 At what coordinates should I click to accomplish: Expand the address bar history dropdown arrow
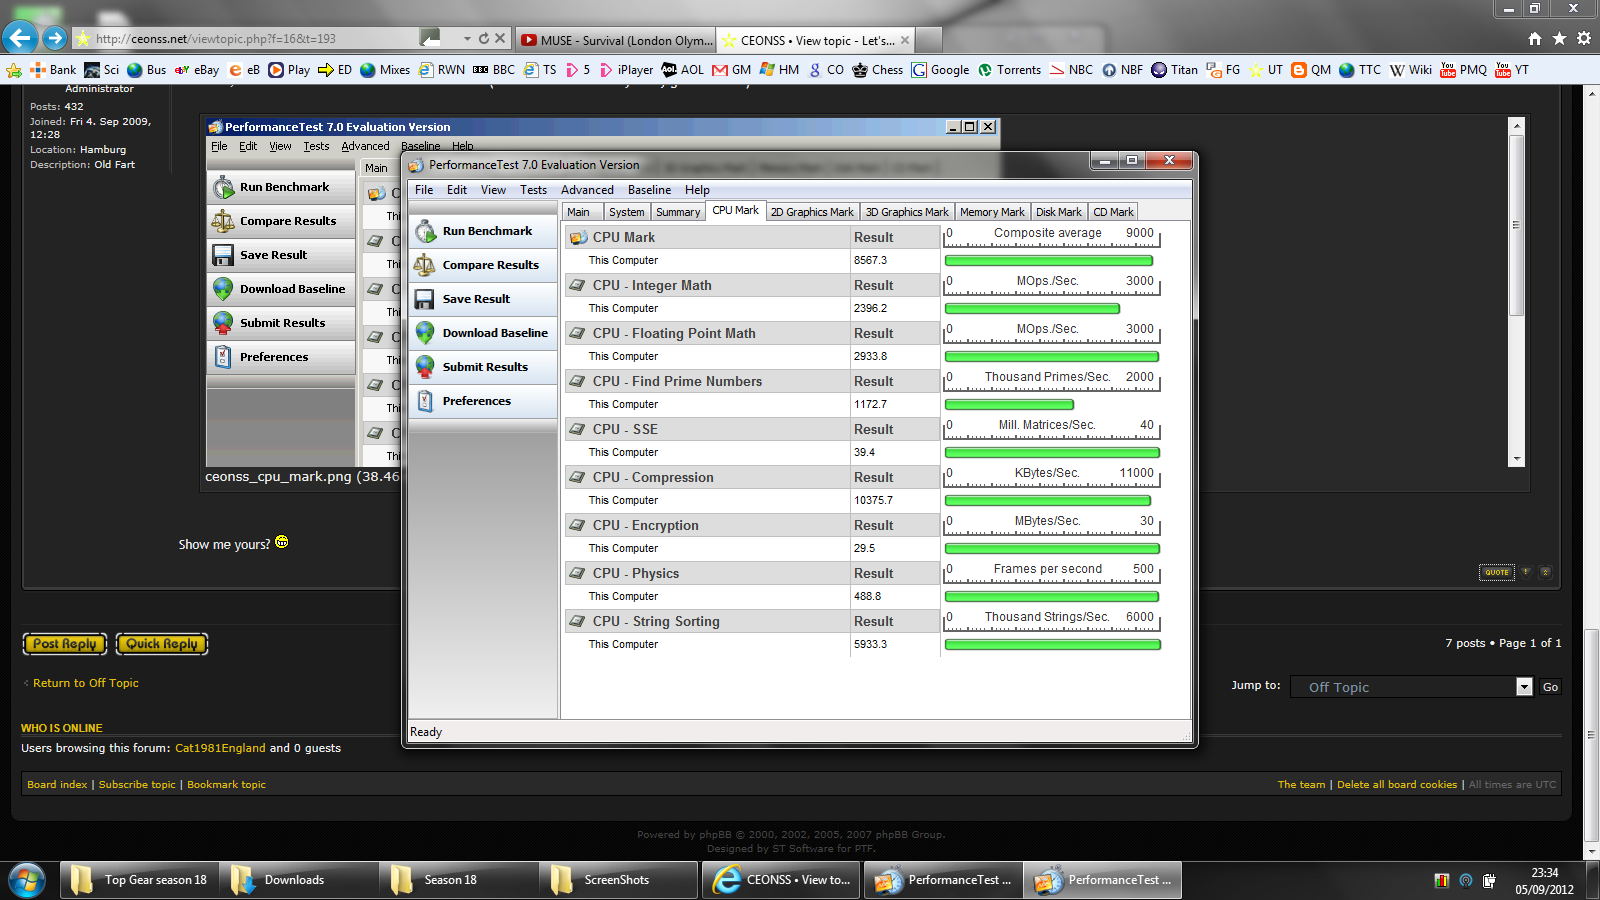click(467, 39)
